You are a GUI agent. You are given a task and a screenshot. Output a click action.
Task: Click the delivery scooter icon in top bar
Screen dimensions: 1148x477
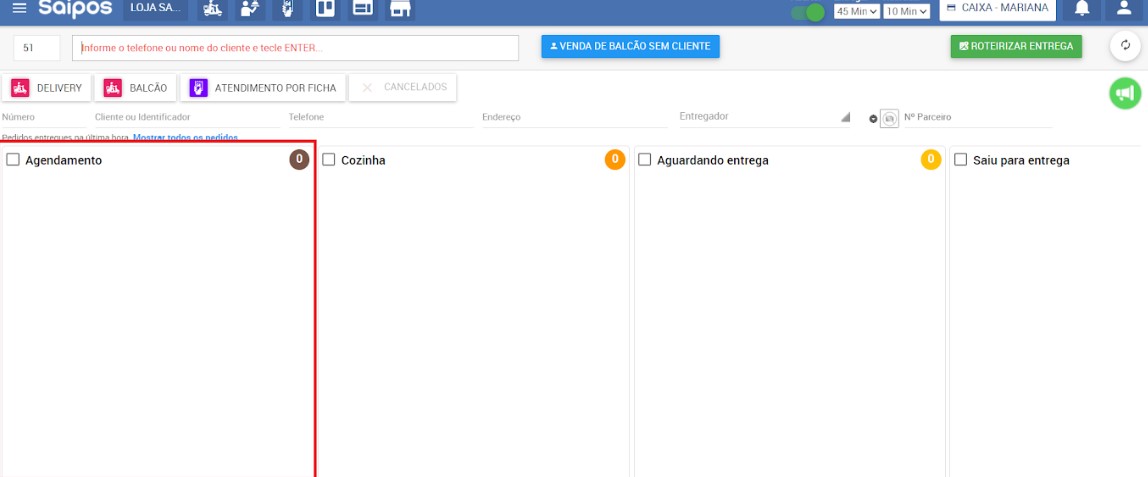[212, 9]
